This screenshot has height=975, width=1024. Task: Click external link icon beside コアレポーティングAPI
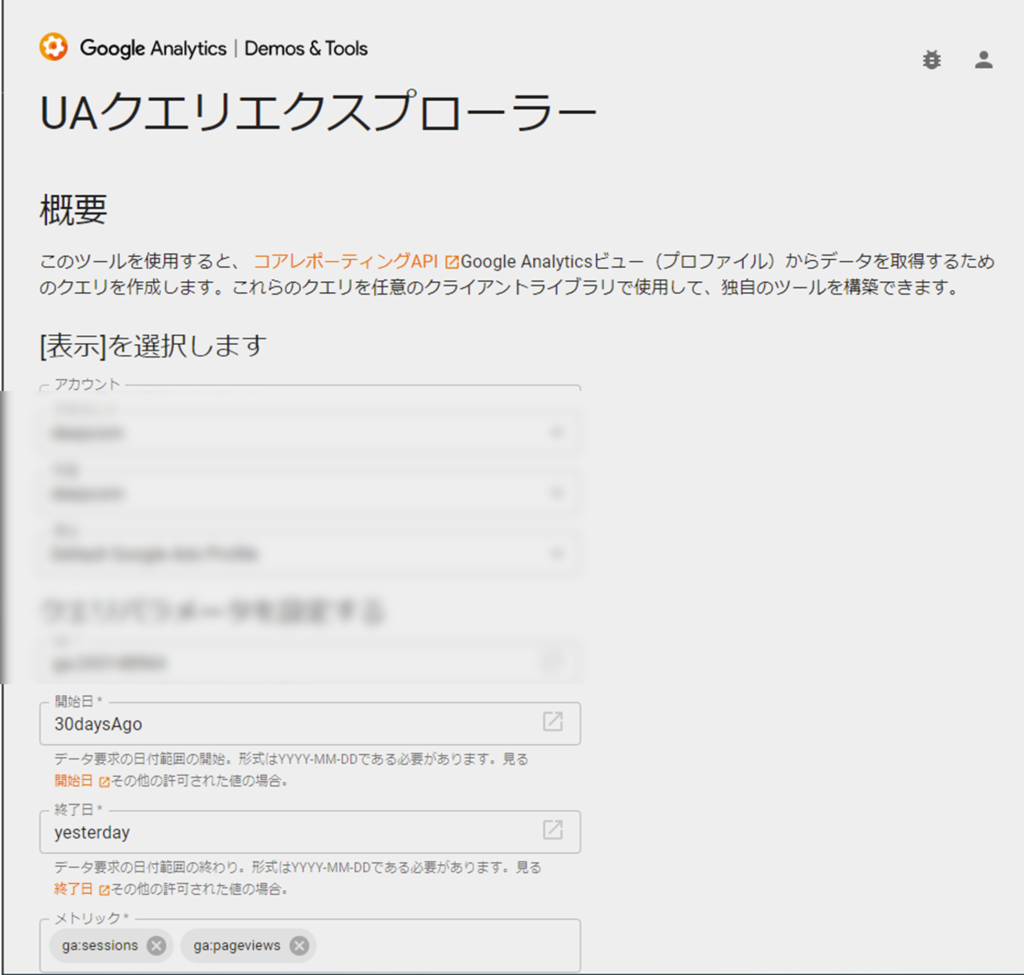coord(451,263)
